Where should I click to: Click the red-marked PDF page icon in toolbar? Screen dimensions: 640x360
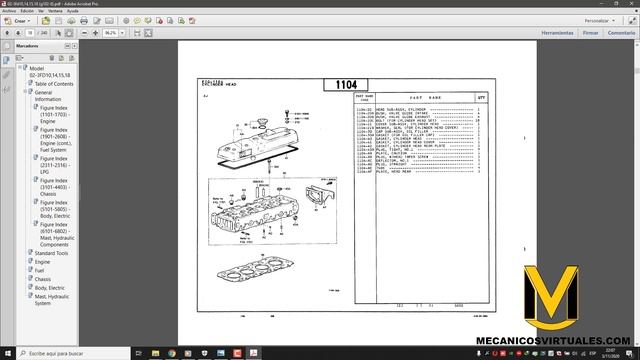pos(159,21)
